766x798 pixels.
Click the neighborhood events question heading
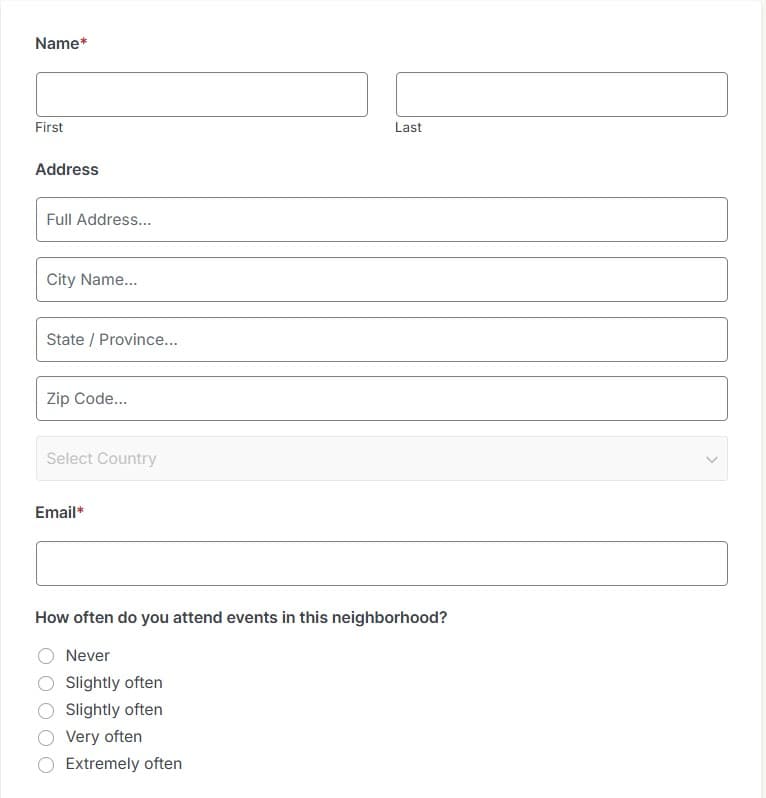(241, 617)
